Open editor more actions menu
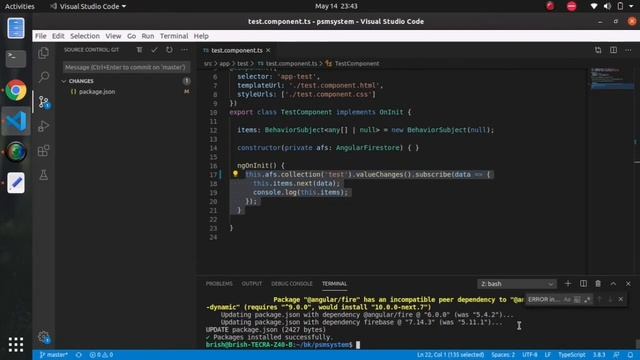Screen dimensions: 640x360 tap(628, 50)
